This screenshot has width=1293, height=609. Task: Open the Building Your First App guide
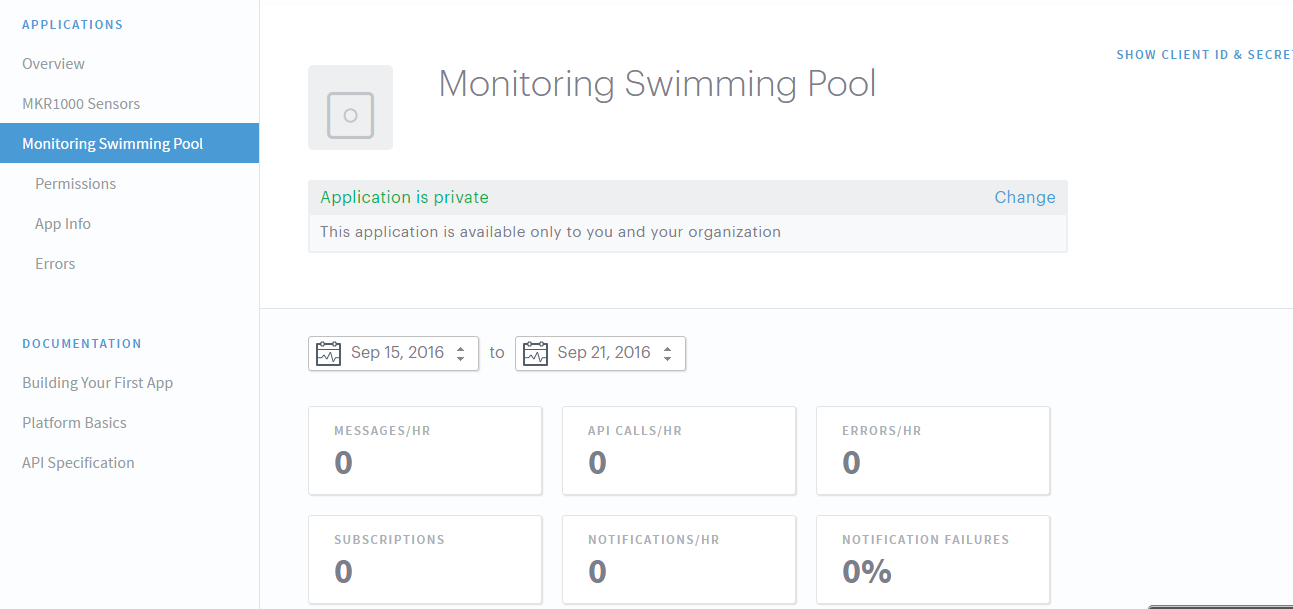click(97, 382)
